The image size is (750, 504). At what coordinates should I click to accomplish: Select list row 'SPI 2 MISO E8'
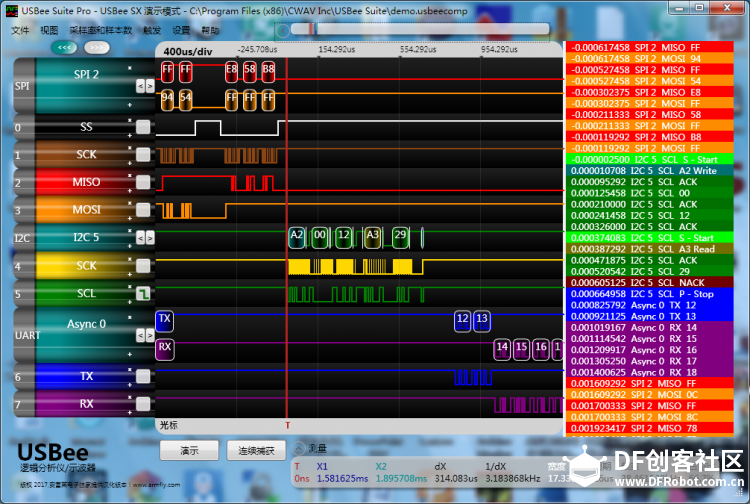(650, 92)
